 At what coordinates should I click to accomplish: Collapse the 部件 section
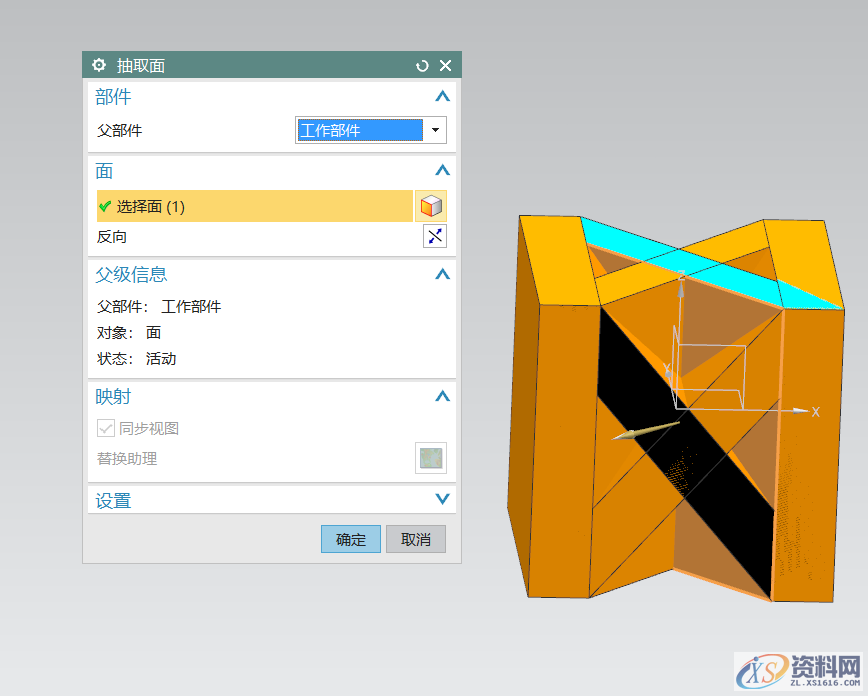pos(442,96)
